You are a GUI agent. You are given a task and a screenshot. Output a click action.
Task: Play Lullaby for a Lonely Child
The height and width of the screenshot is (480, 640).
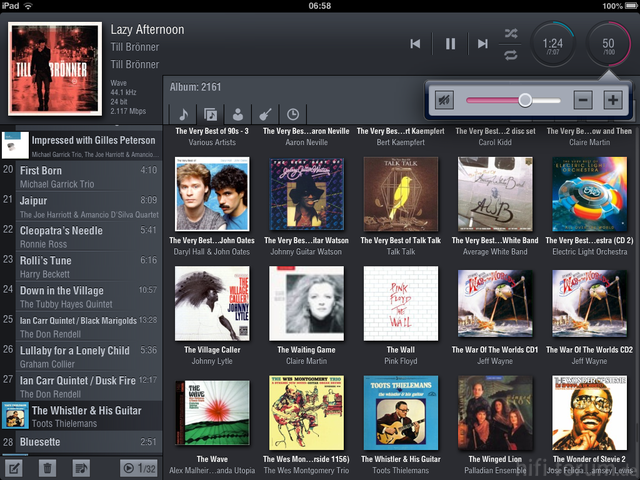[81, 357]
